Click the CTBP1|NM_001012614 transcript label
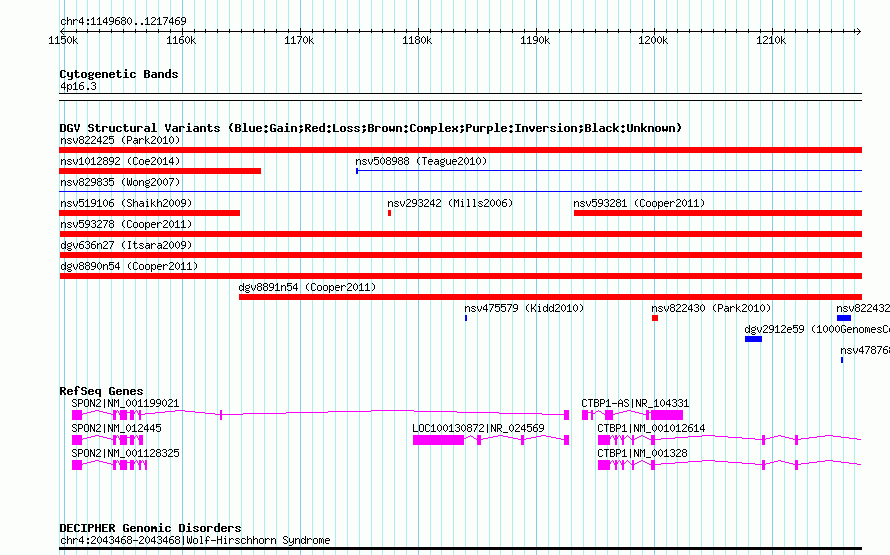Viewport: 890px width, 555px height. click(652, 428)
